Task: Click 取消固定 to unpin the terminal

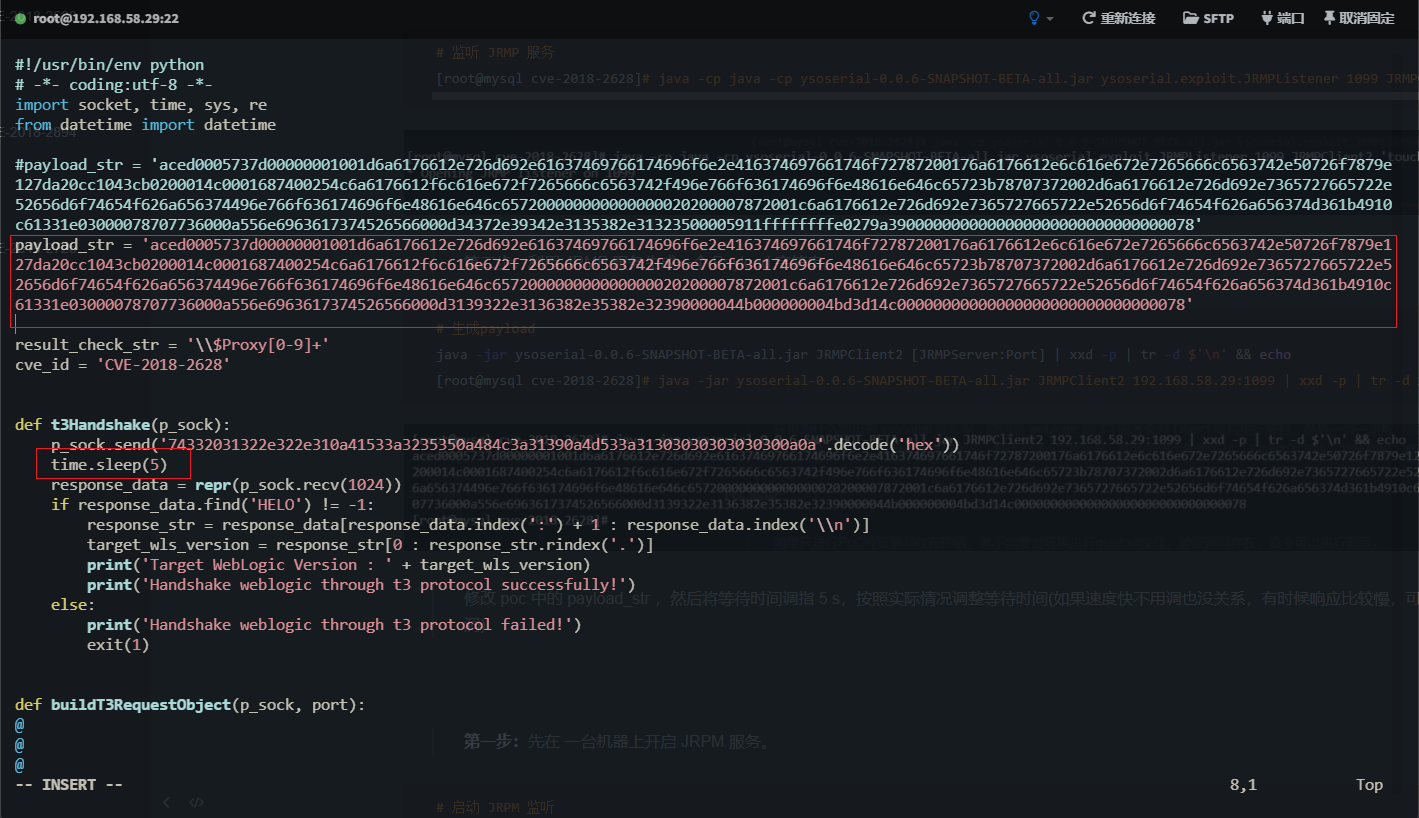Action: (x=1359, y=18)
